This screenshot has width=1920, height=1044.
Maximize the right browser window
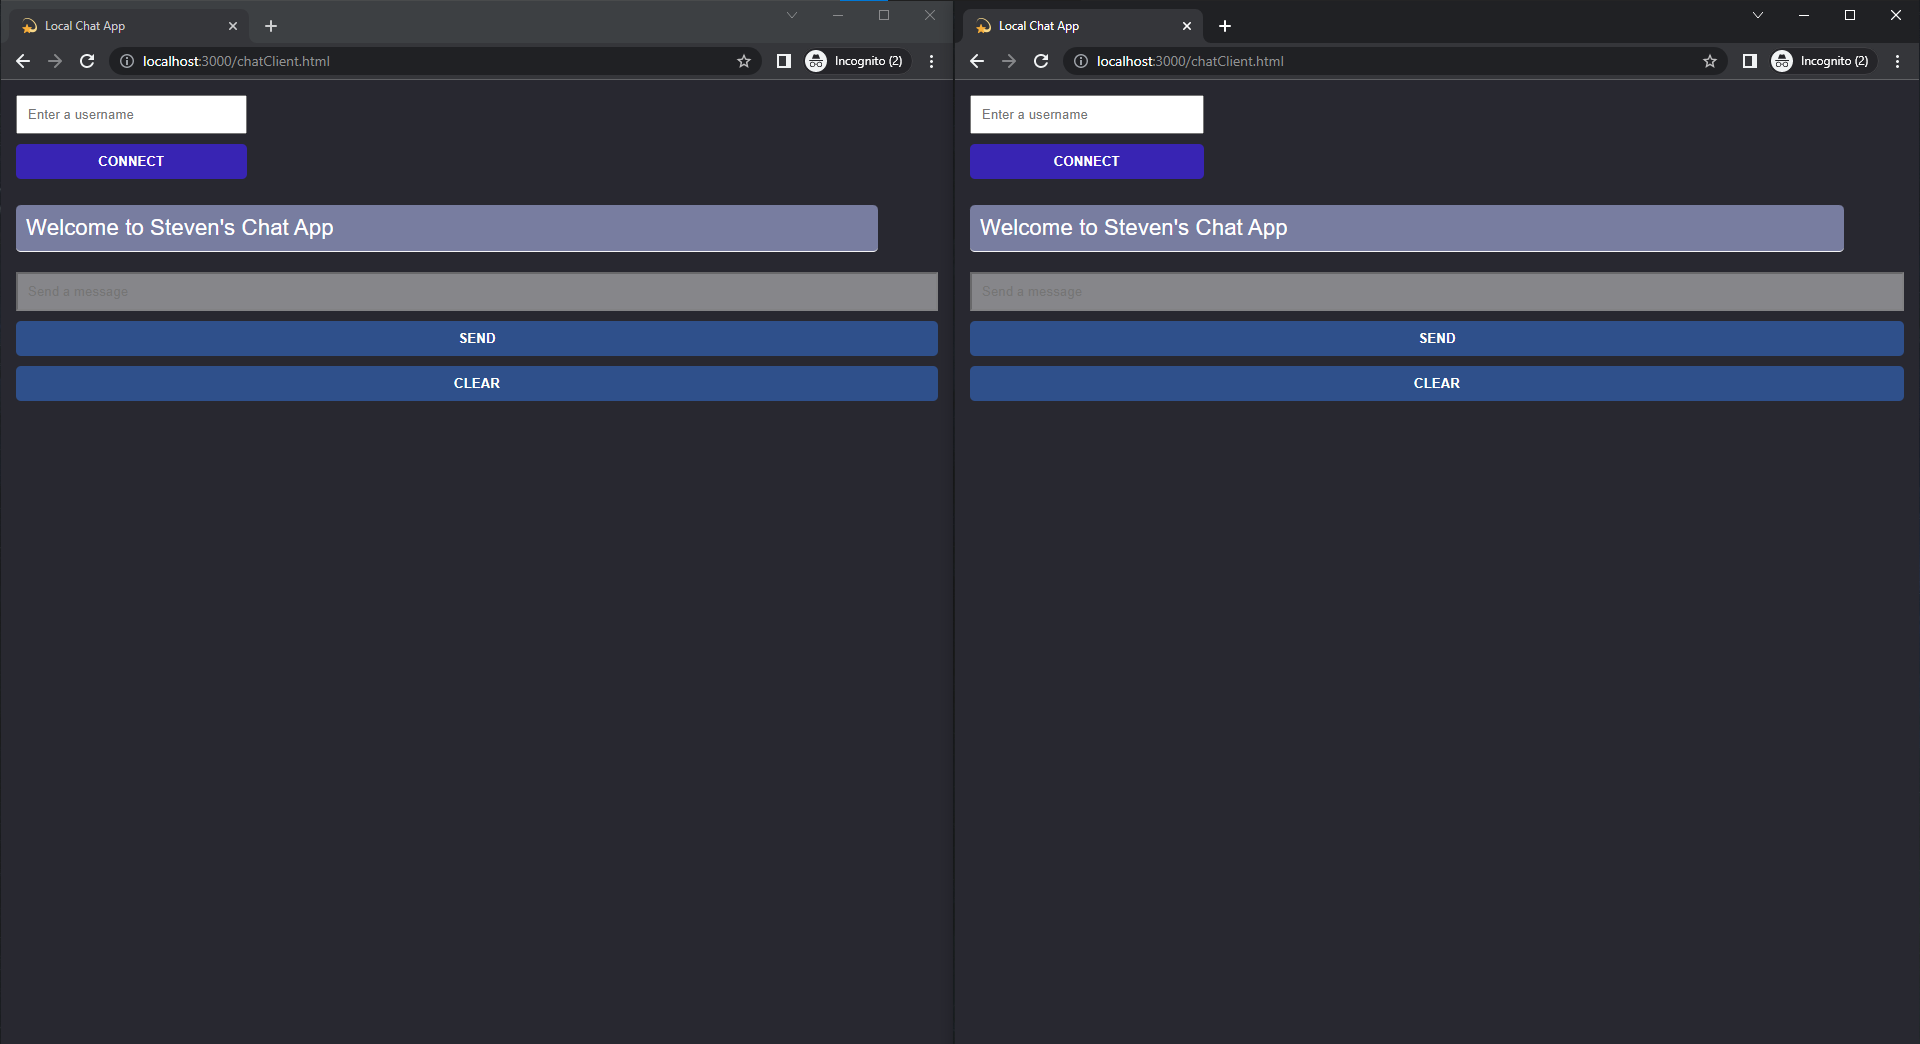(1850, 15)
